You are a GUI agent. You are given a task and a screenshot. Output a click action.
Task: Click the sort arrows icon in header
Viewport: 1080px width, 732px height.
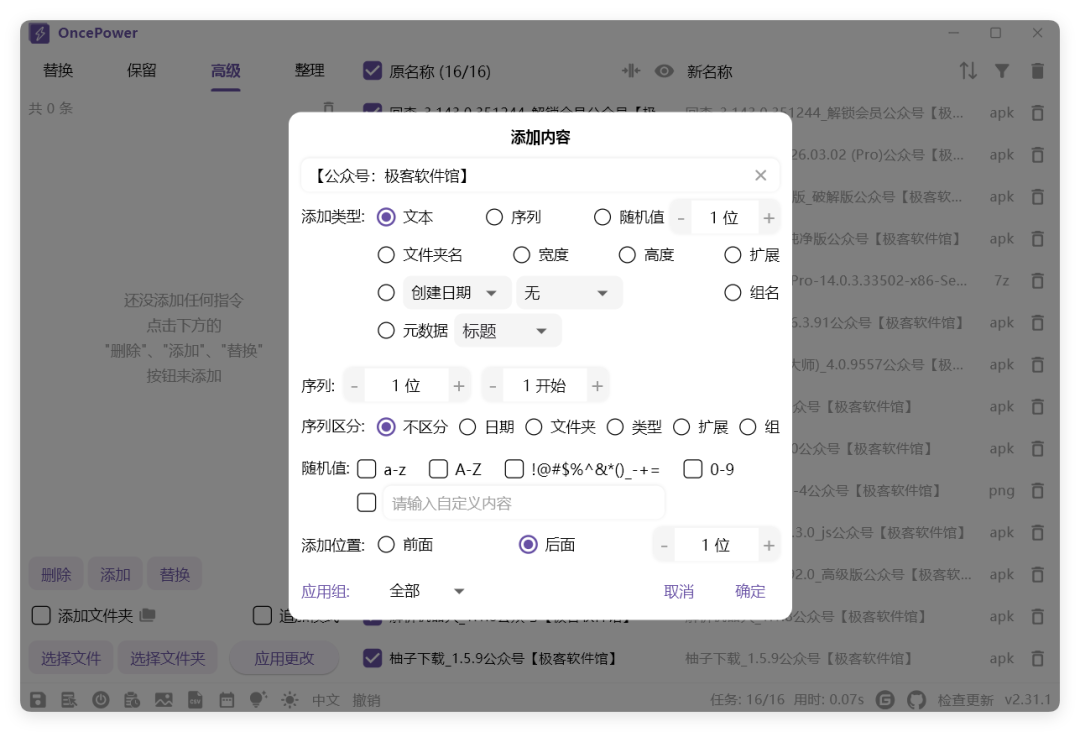pos(968,71)
